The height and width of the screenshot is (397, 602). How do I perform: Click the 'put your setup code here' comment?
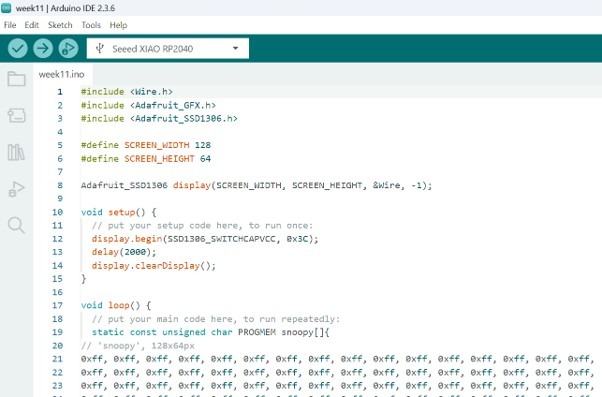tap(202, 225)
